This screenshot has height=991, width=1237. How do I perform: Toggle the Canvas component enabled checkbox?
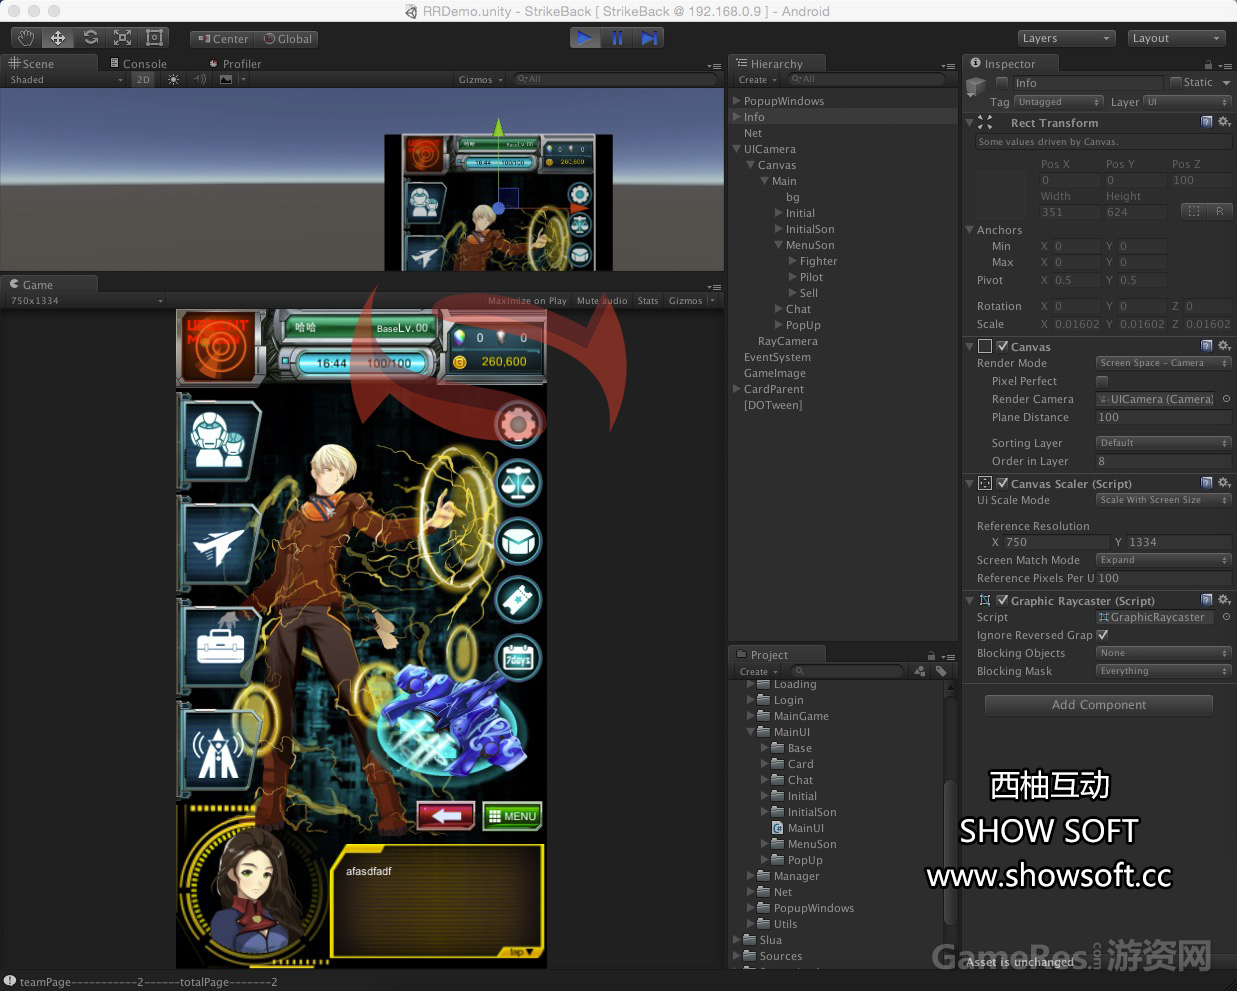(x=1002, y=346)
